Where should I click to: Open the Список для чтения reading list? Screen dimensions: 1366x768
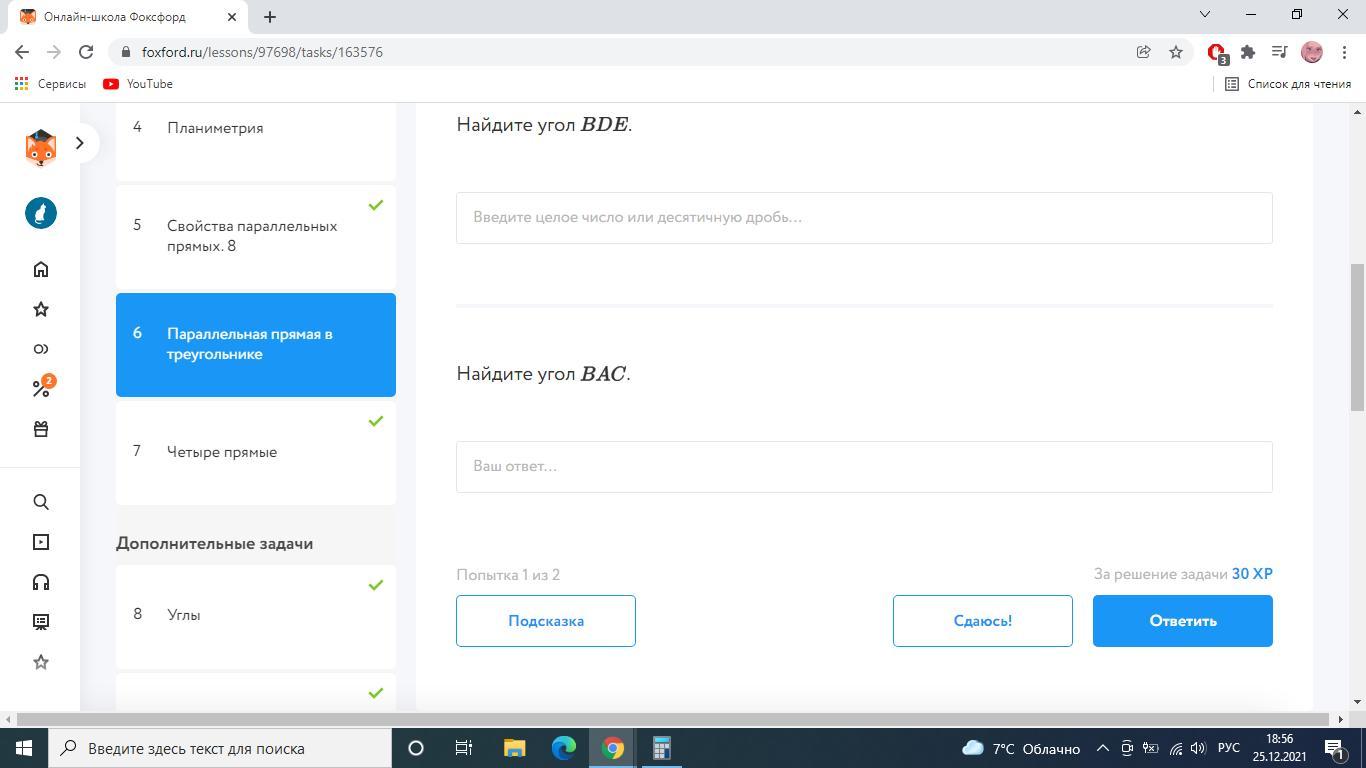click(1288, 84)
